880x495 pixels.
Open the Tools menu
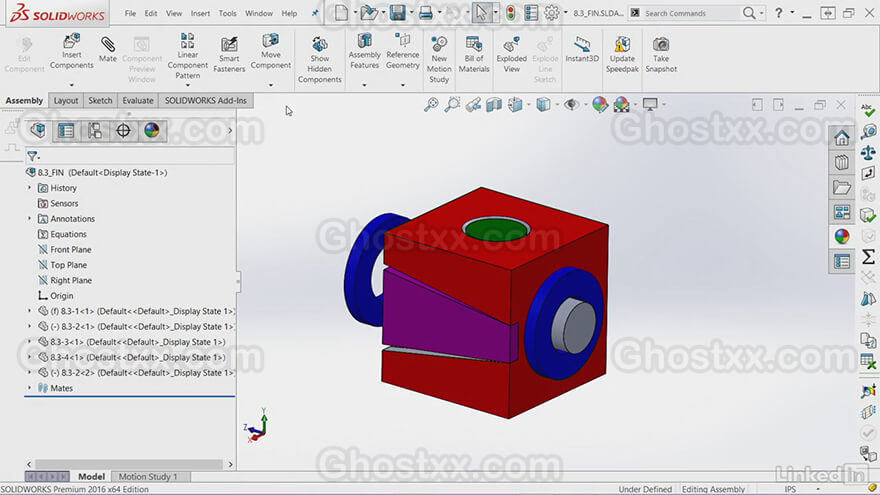pos(227,13)
